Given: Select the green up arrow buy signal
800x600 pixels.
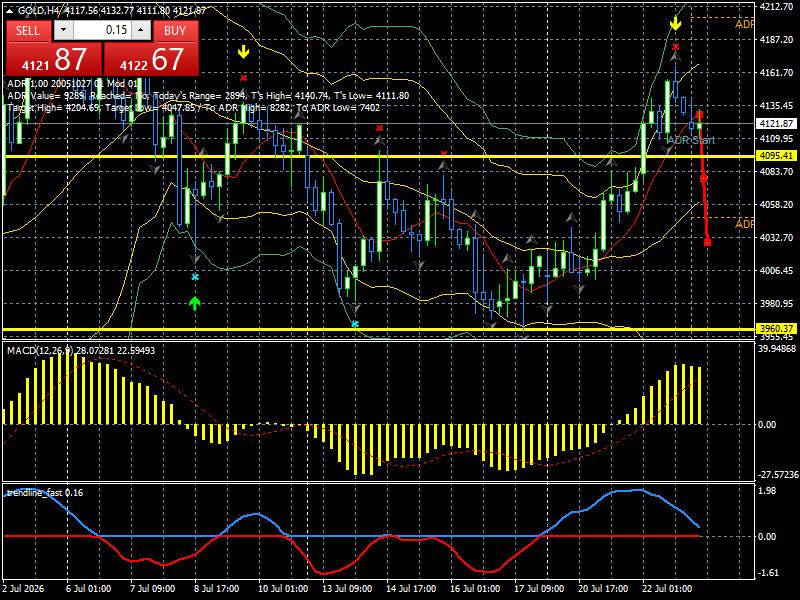Looking at the screenshot, I should pyautogui.click(x=194, y=303).
